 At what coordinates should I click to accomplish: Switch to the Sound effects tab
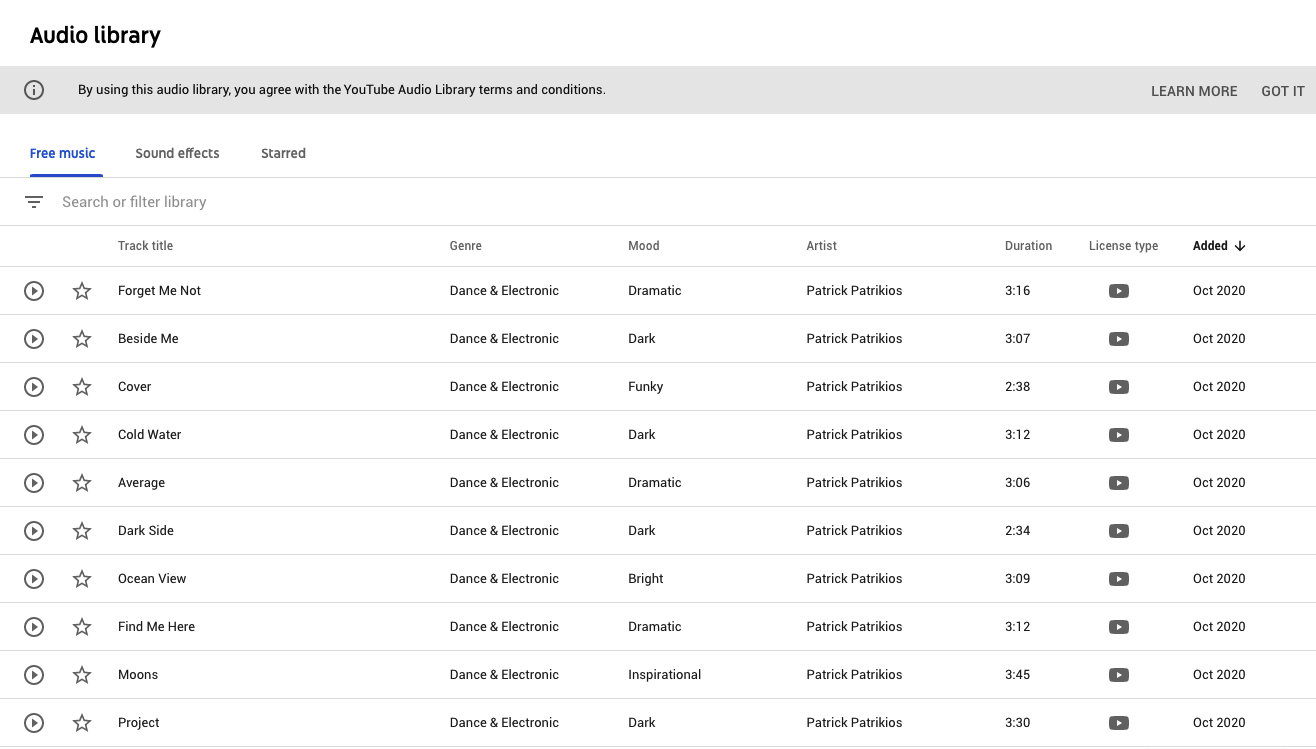tap(177, 153)
